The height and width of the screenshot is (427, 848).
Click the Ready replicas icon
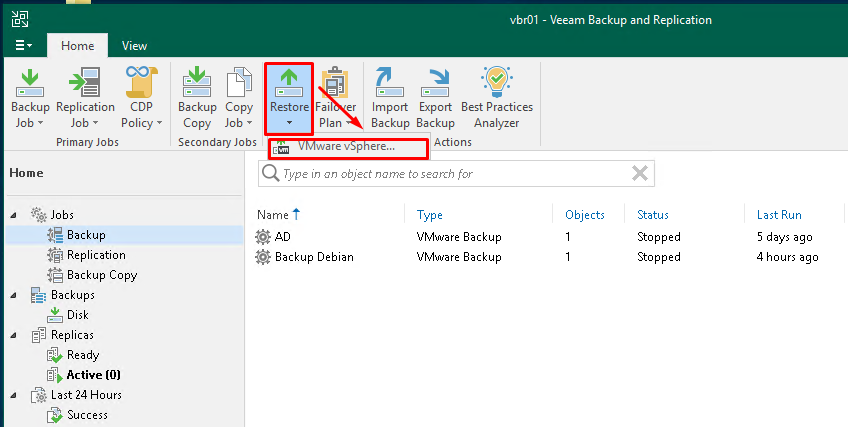tap(55, 355)
